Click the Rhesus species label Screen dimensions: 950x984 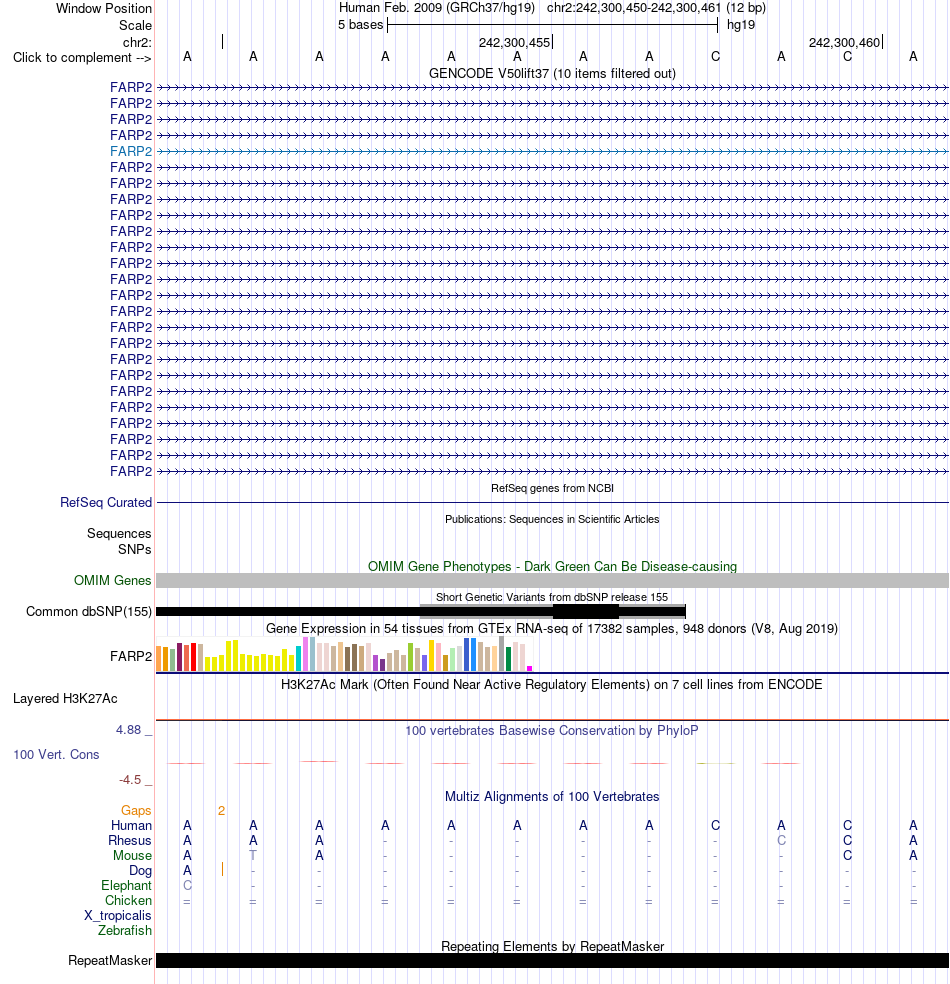point(130,840)
